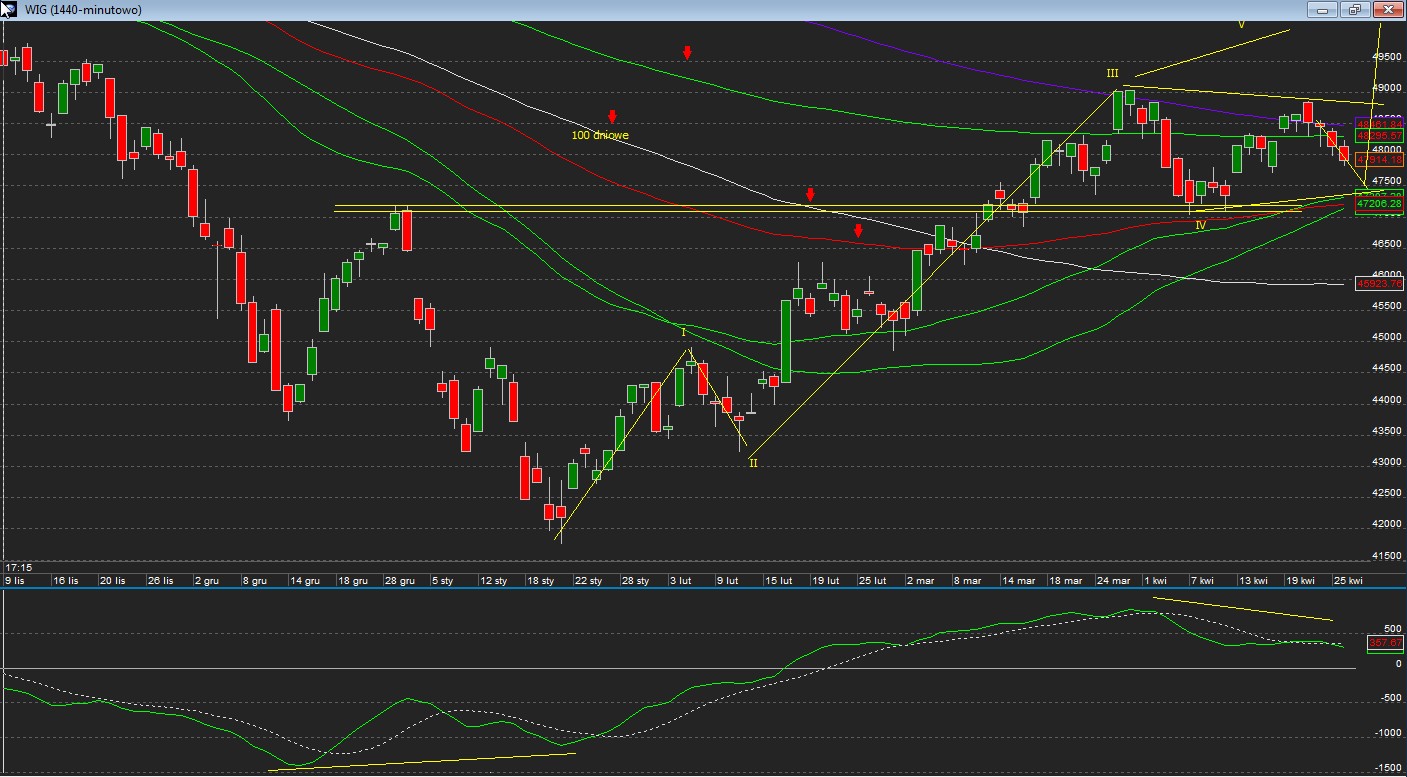Viewport: 1407px width, 777px height.
Task: Select the wave label II annotation
Action: click(753, 463)
